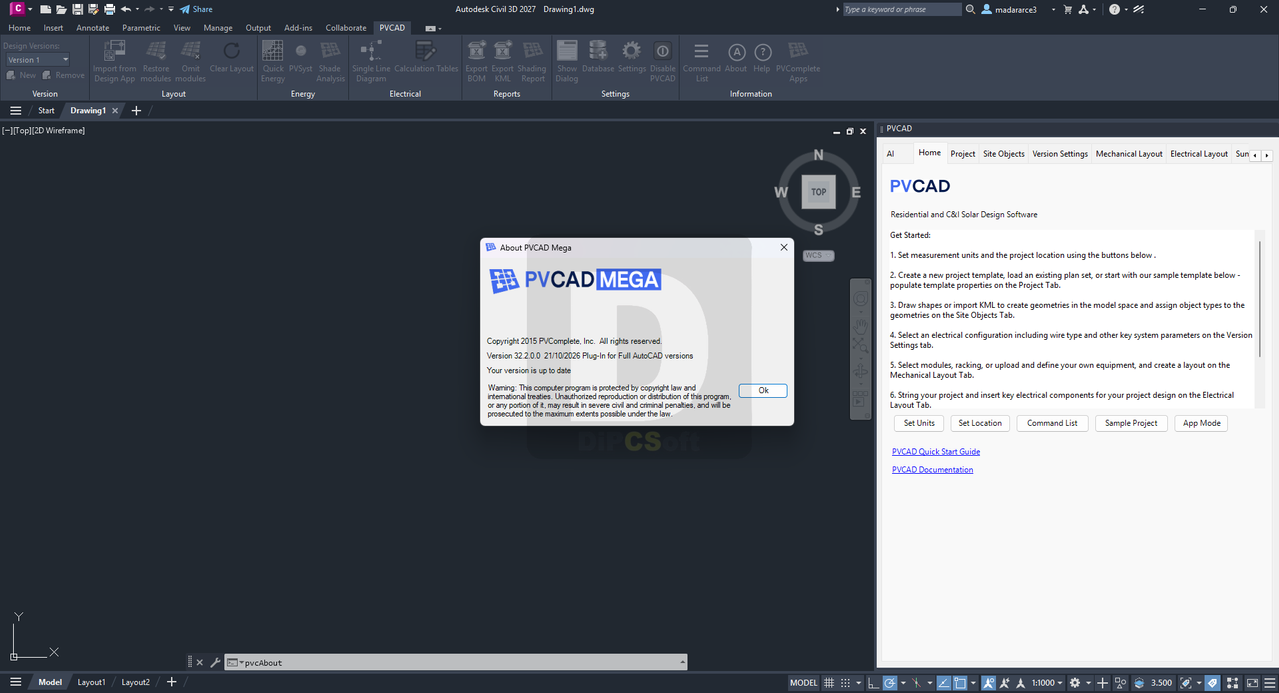Open the Help question mark icon in title bar

pos(1115,9)
